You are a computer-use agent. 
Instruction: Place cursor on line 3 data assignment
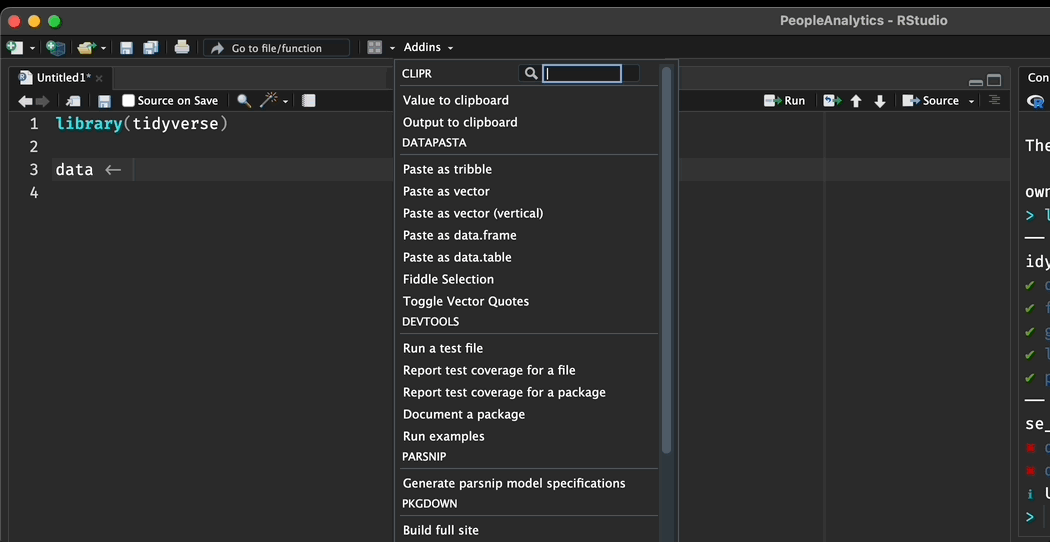tap(88, 170)
